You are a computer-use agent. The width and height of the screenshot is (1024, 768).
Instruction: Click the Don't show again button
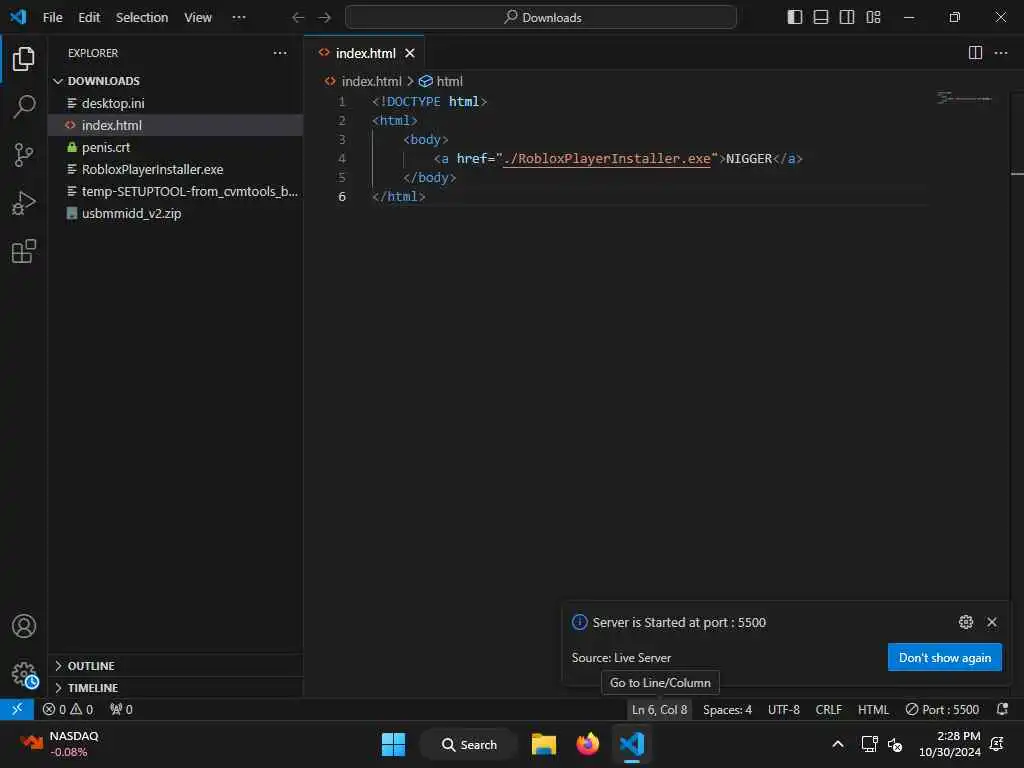click(944, 658)
